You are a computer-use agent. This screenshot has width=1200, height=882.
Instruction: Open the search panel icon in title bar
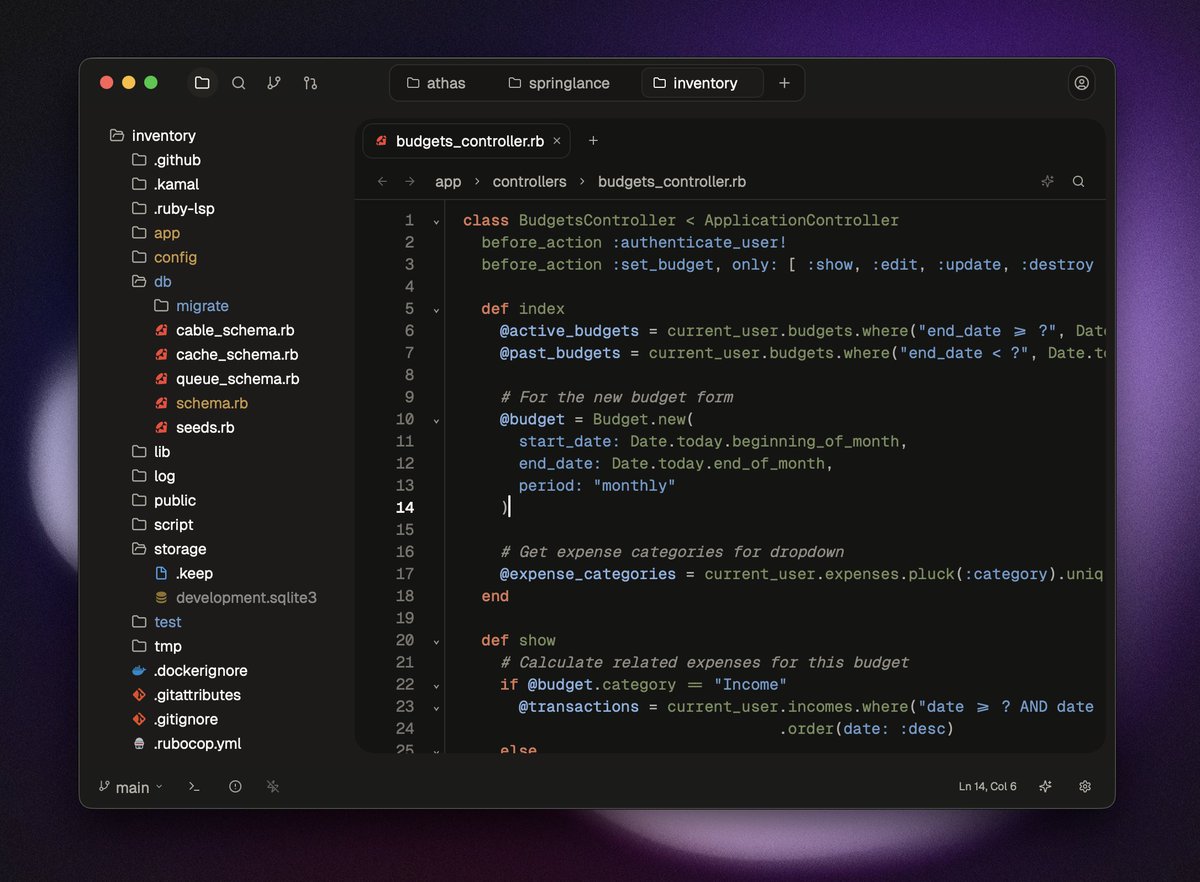[238, 83]
